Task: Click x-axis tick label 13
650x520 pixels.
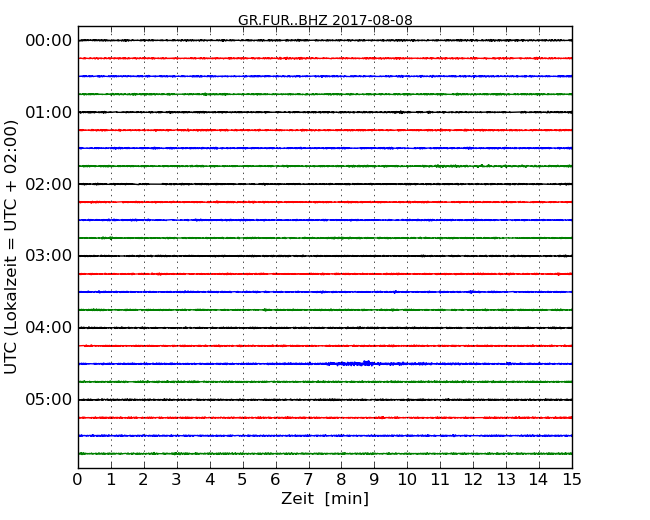Action: [506, 480]
